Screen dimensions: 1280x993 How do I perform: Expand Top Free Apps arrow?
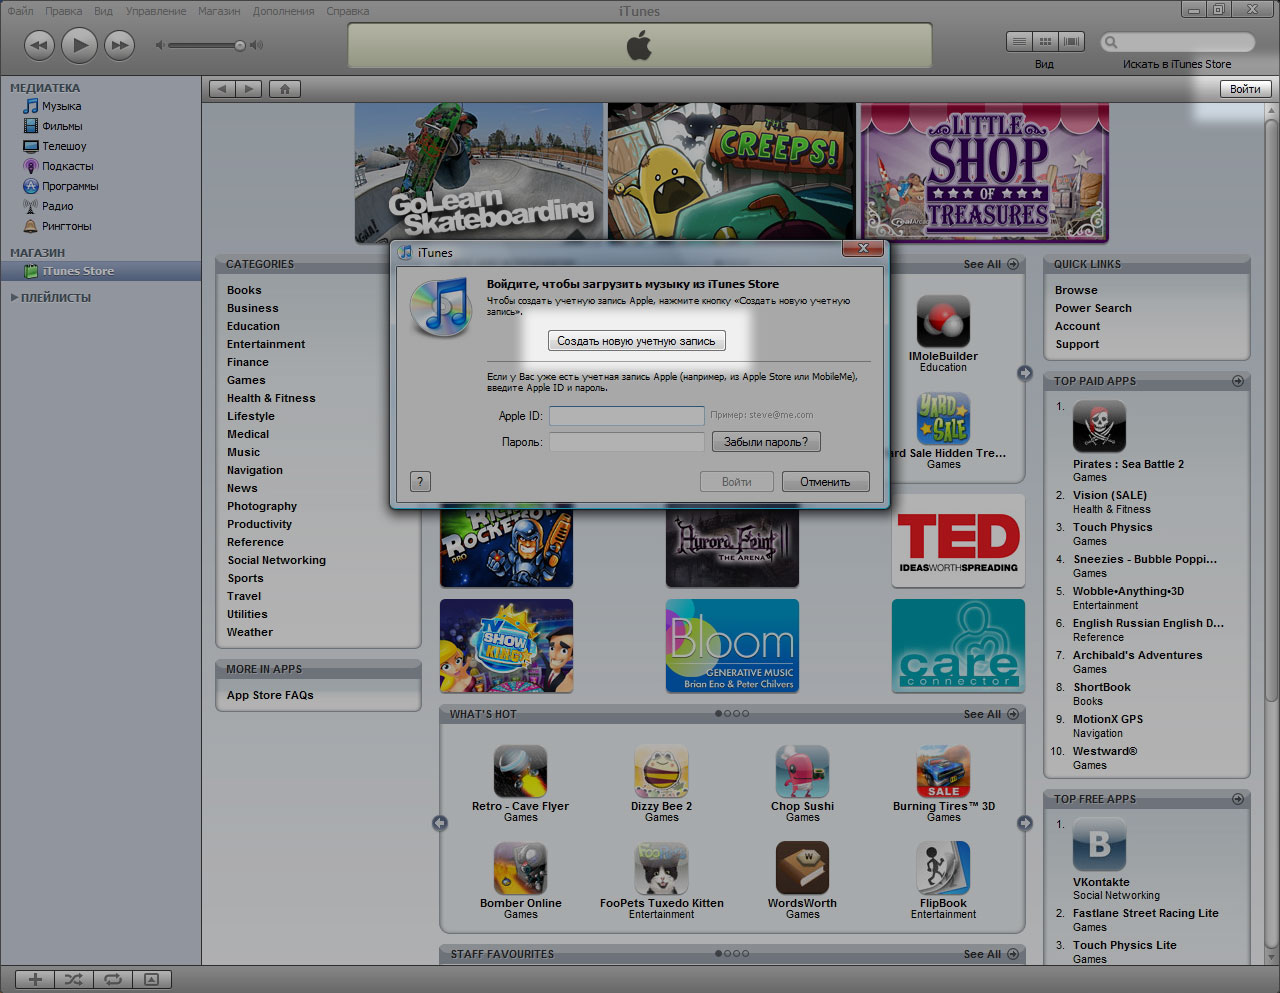(x=1238, y=799)
